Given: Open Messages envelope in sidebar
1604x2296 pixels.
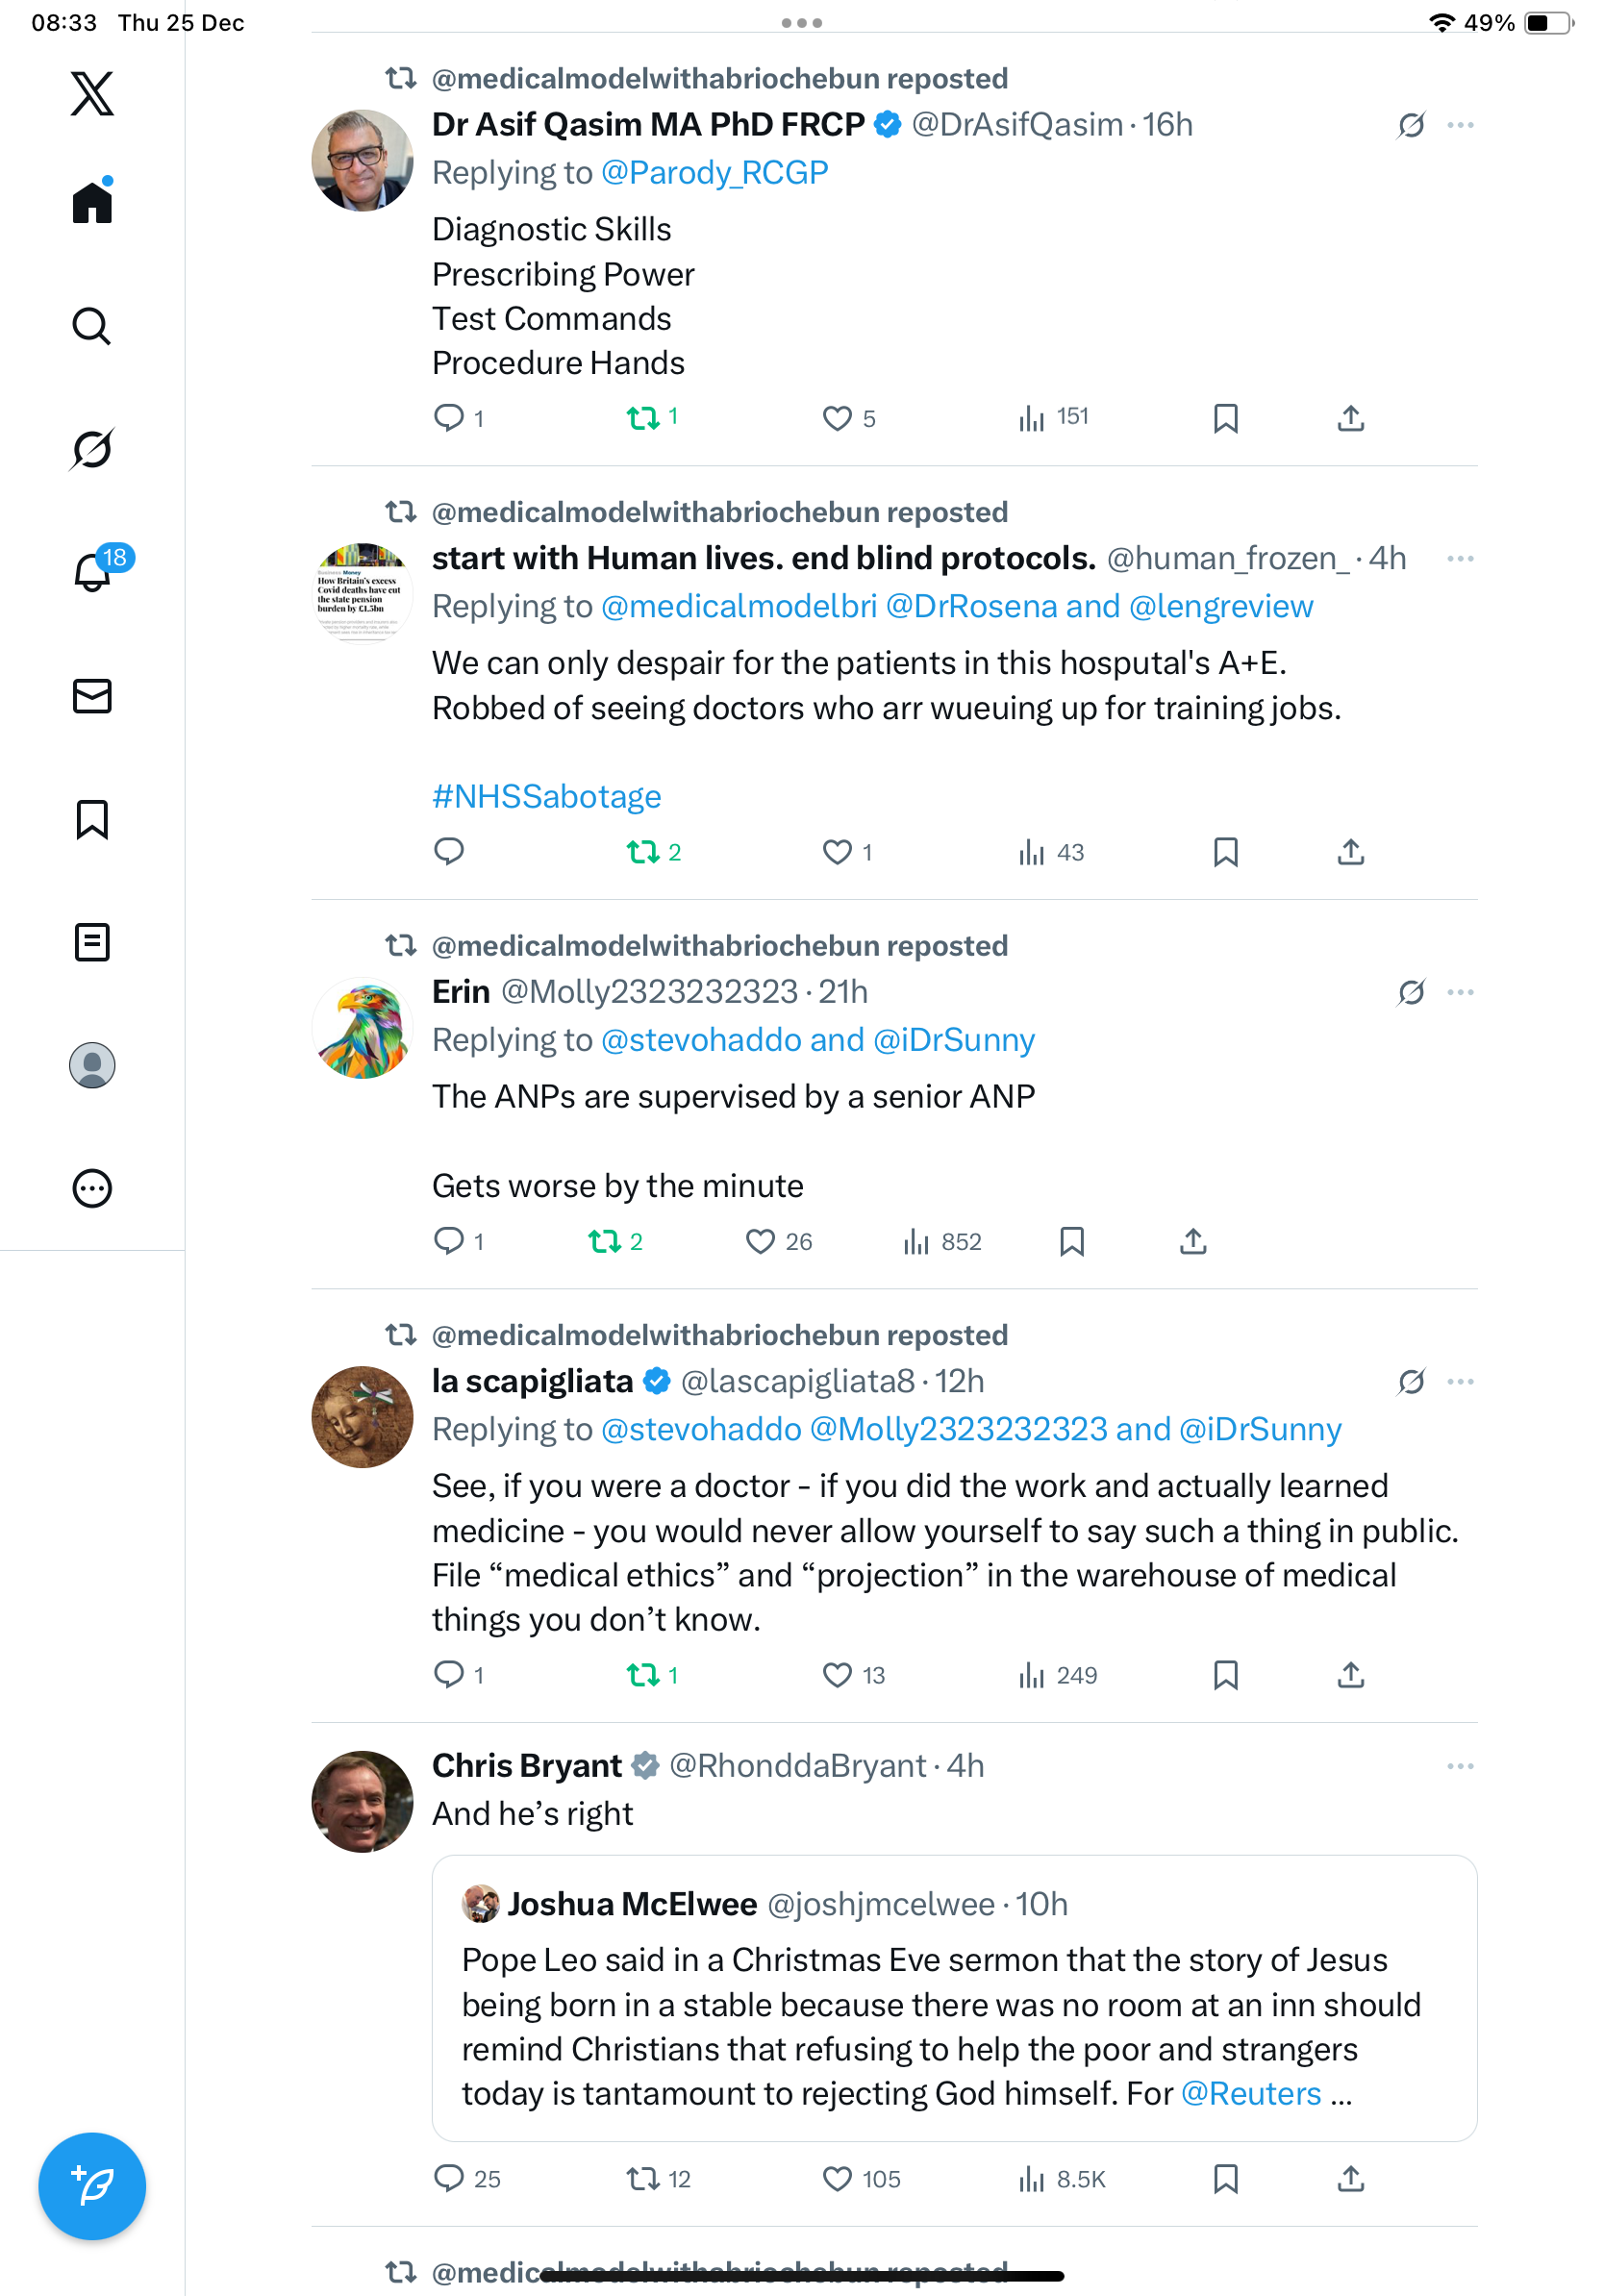Looking at the screenshot, I should [x=92, y=696].
